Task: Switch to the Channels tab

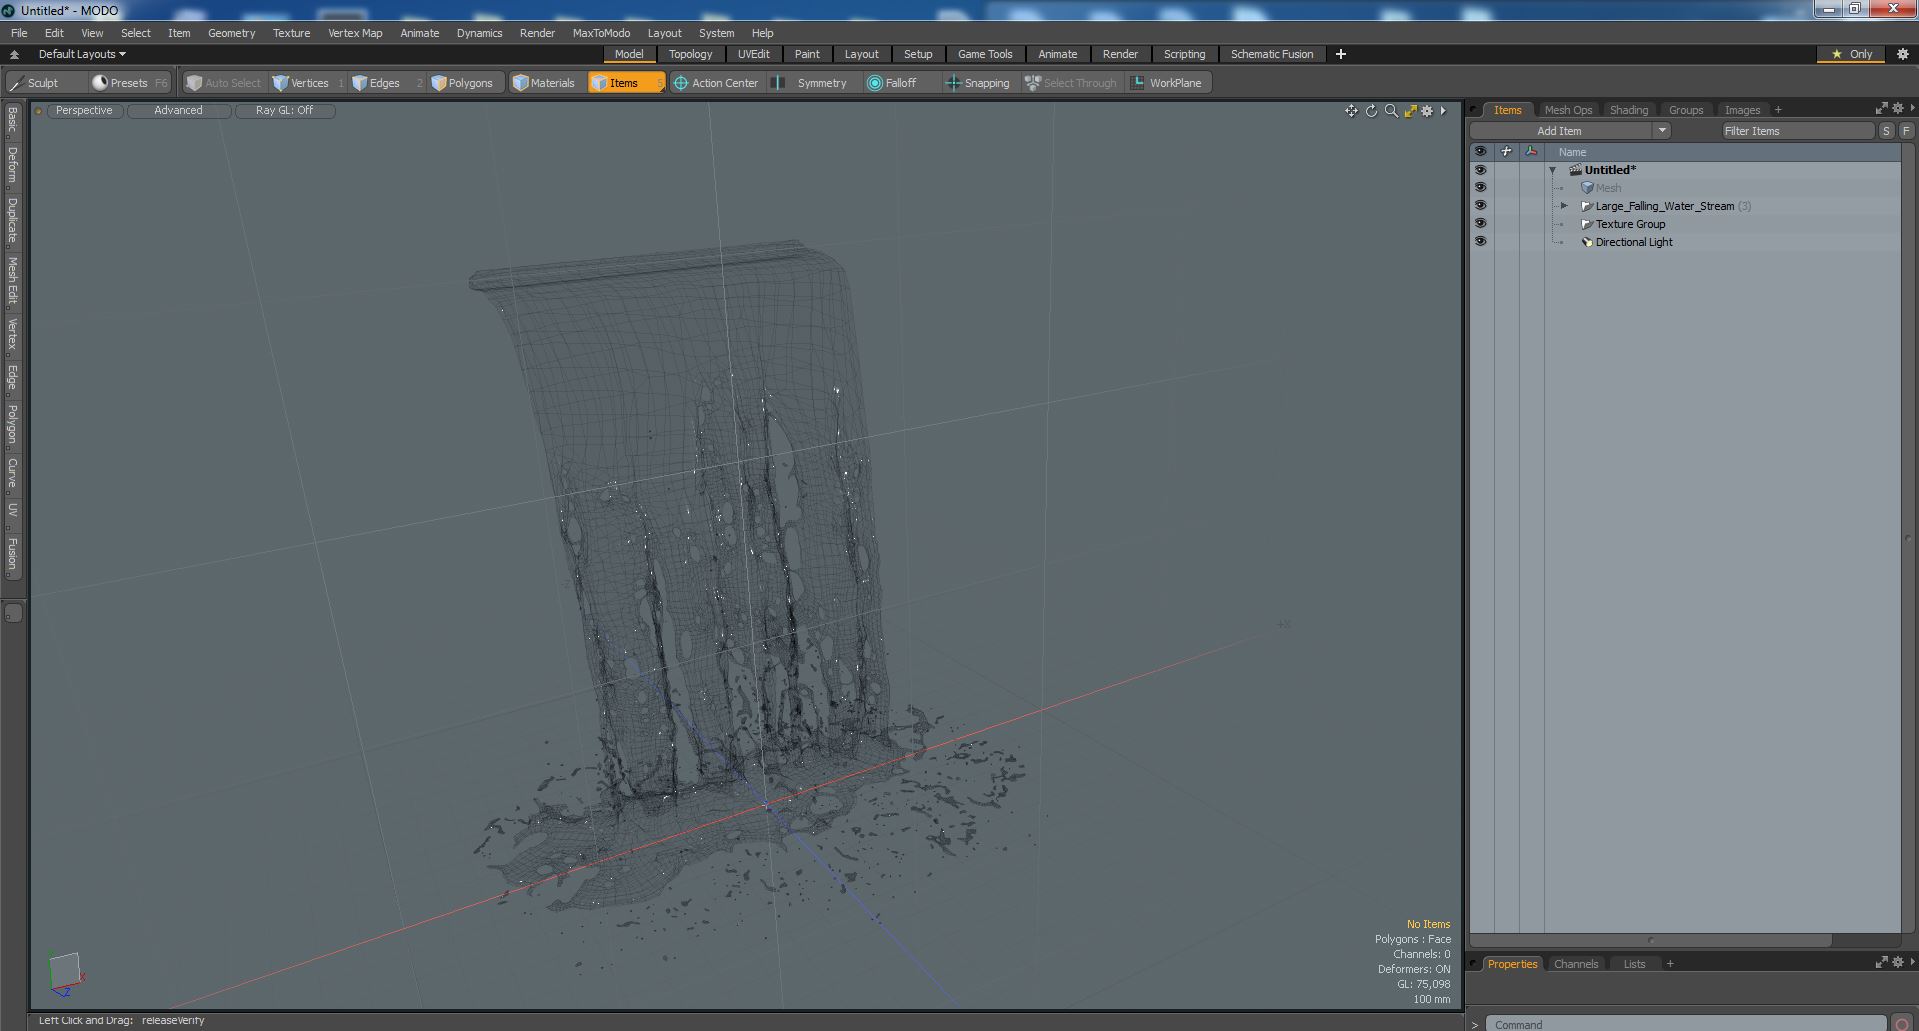Action: tap(1576, 964)
